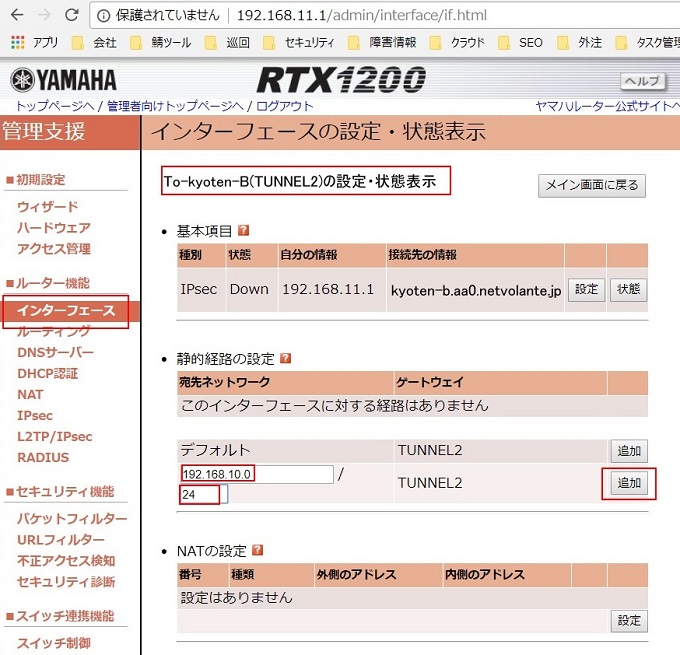Screen dimensions: 680x655
Task: Click the browser back arrow
Action: (17, 15)
